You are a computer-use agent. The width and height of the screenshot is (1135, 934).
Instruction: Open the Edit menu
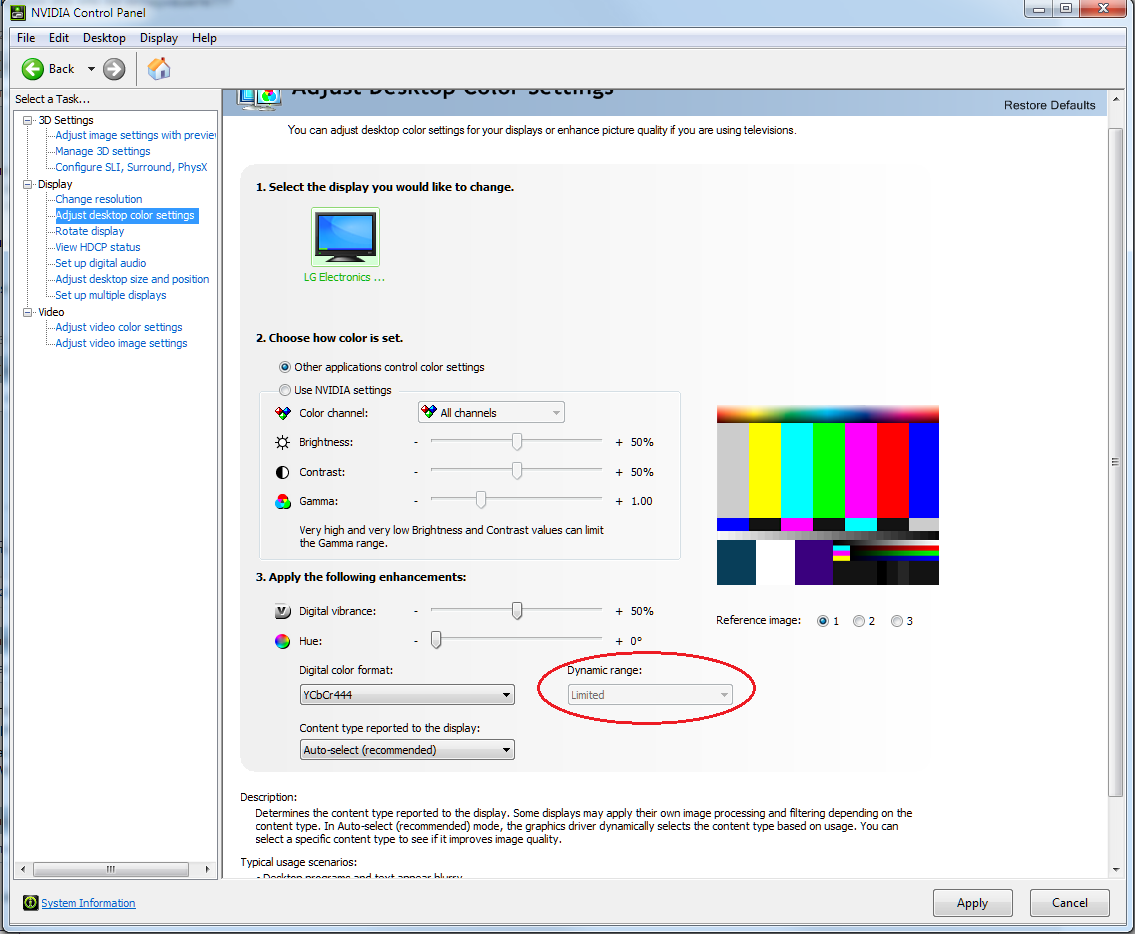pyautogui.click(x=59, y=38)
